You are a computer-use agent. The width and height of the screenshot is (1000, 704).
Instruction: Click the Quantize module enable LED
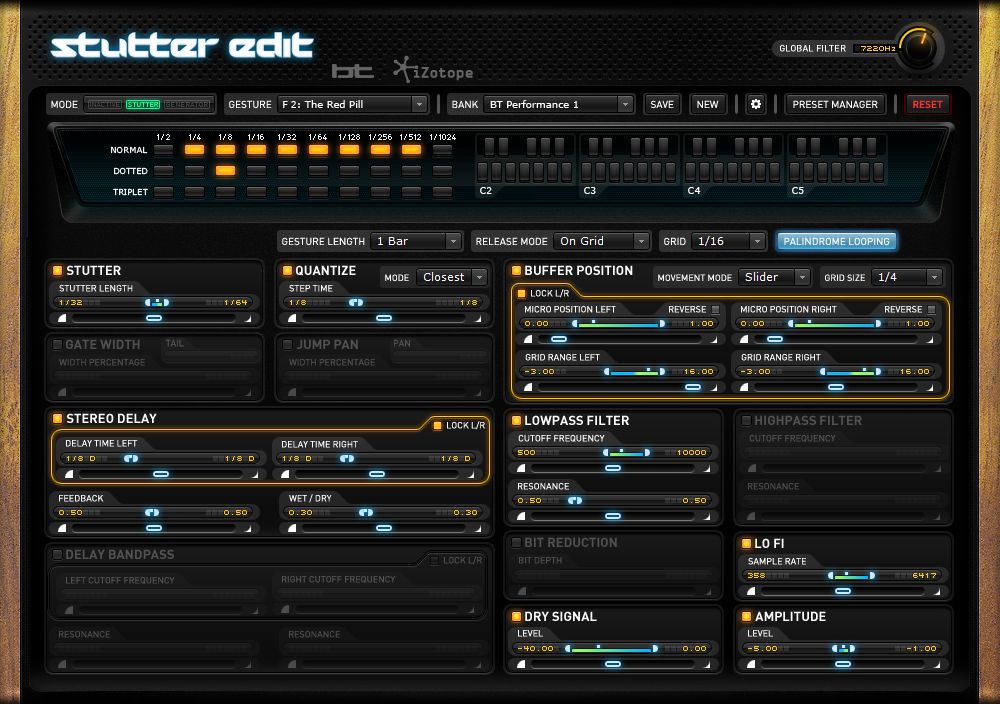click(287, 270)
